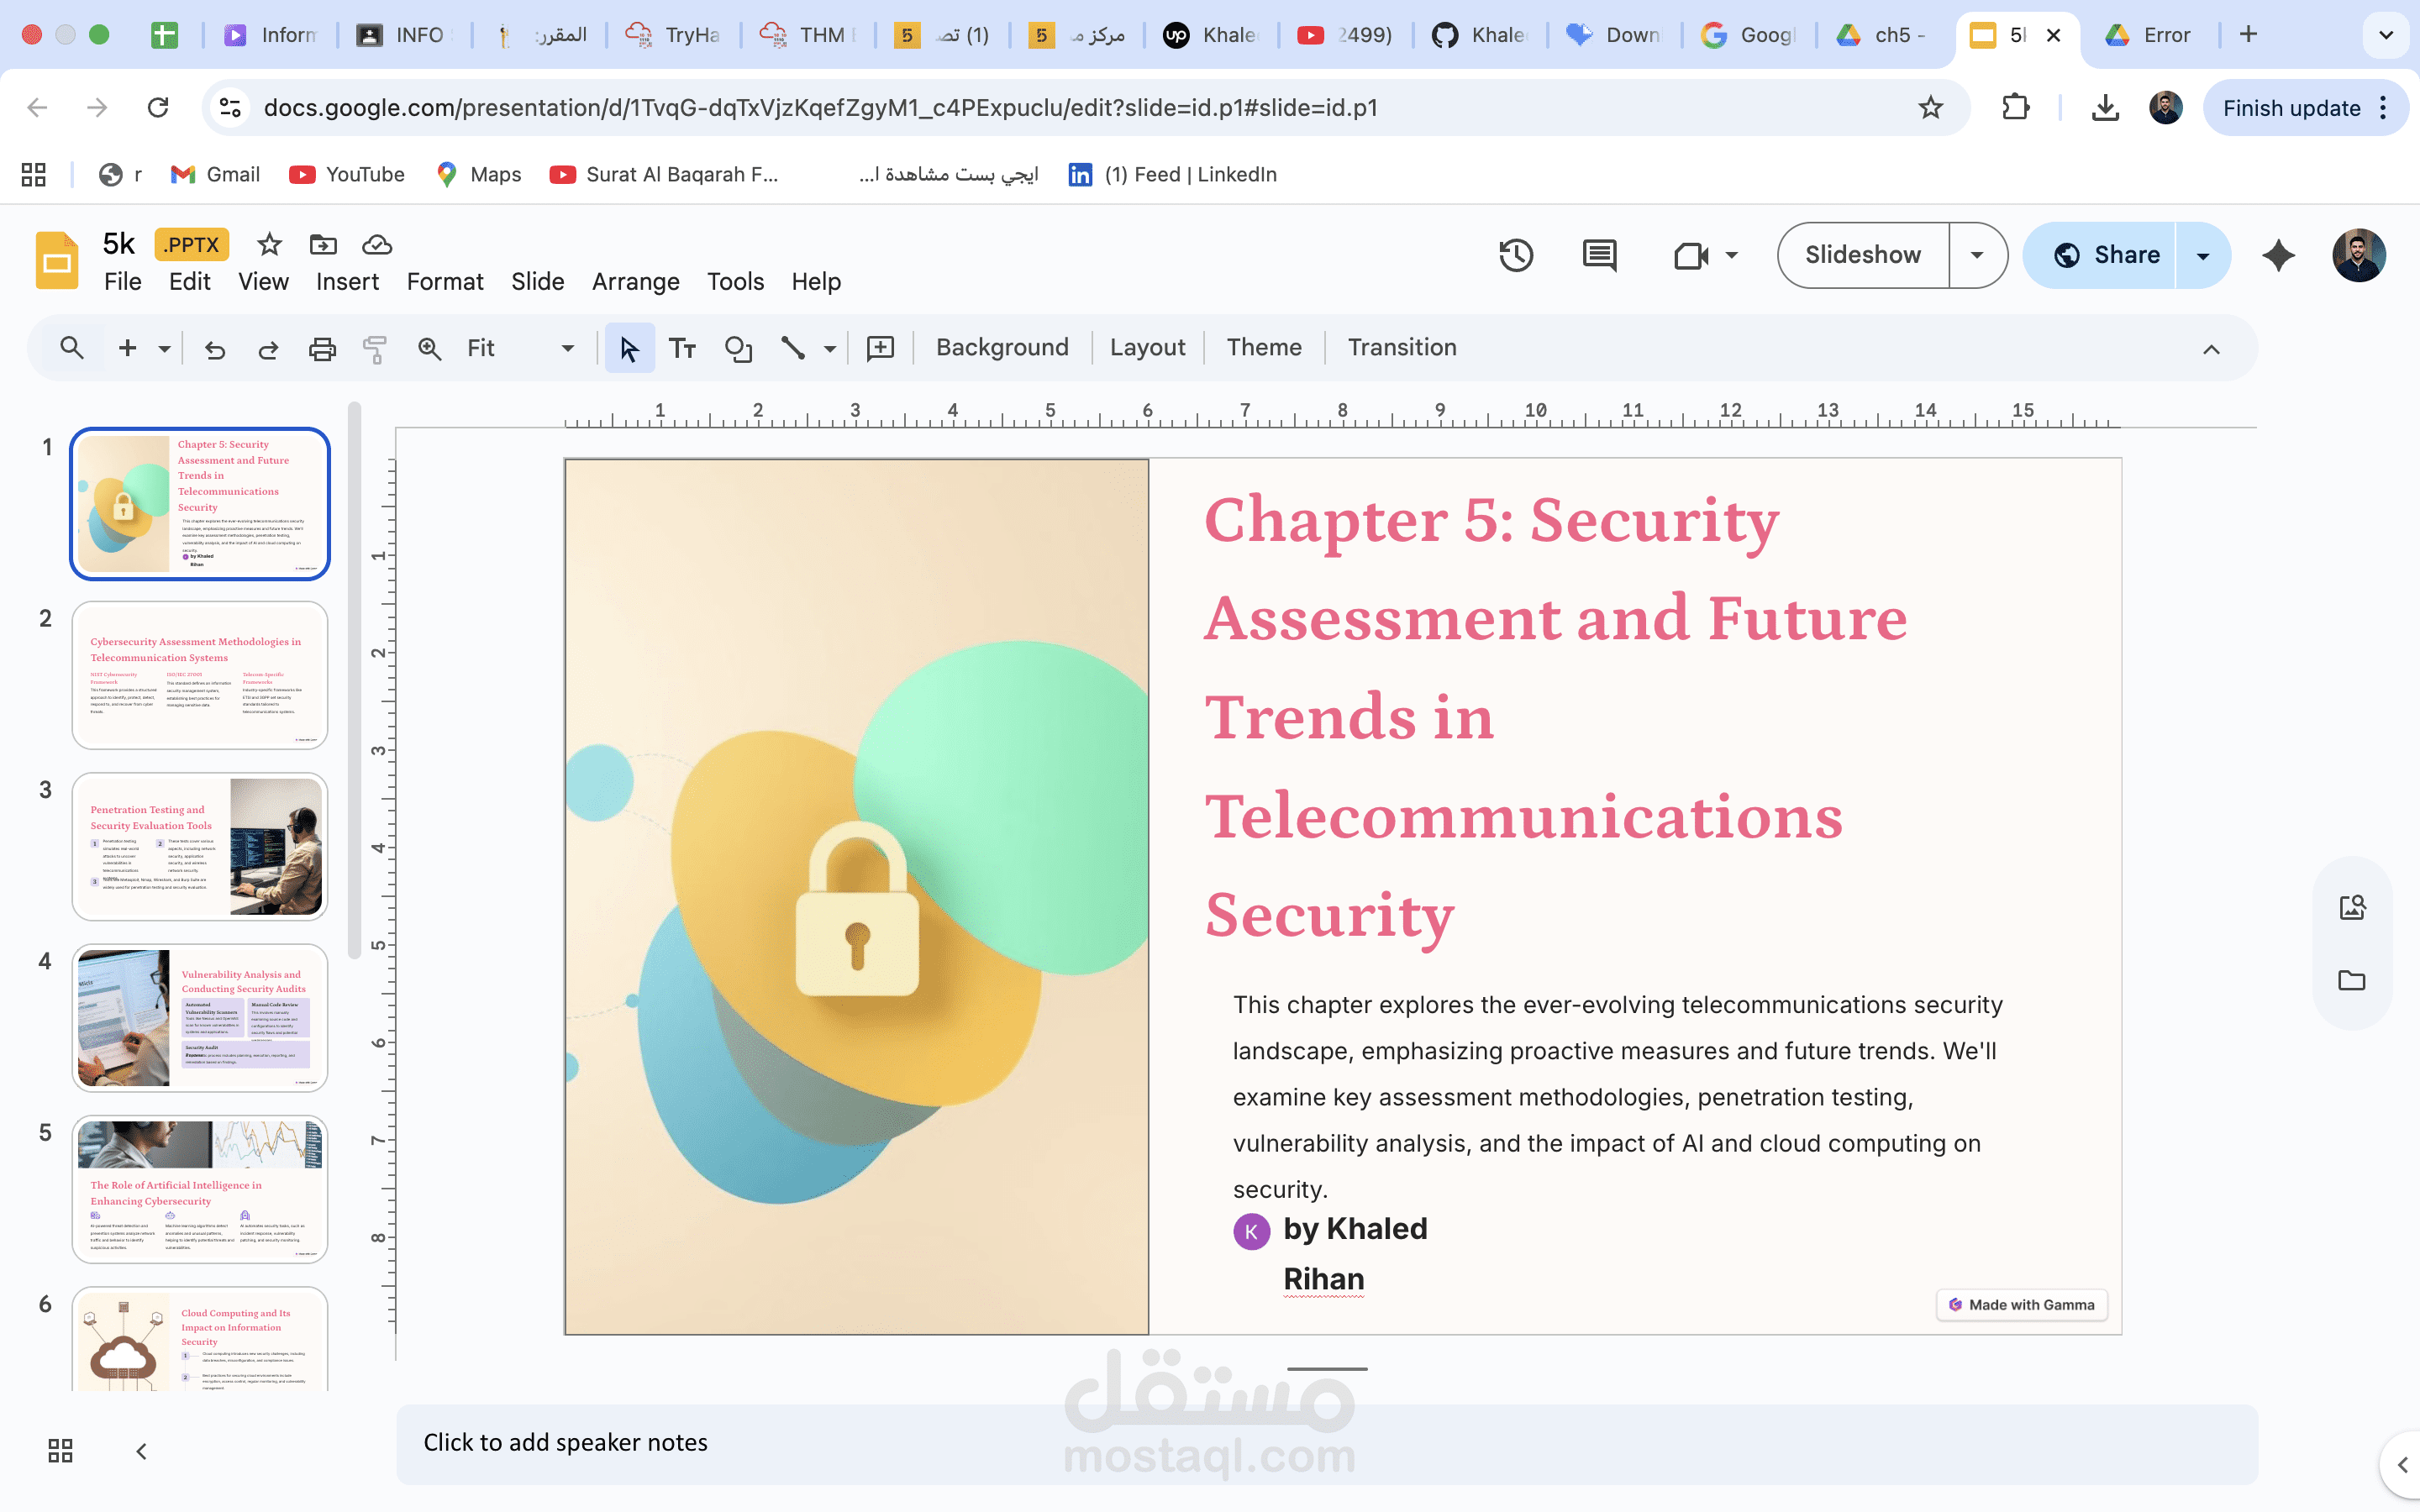Expand Slideshow options dropdown arrow
This screenshot has height=1512, width=2420.
pos(1977,255)
